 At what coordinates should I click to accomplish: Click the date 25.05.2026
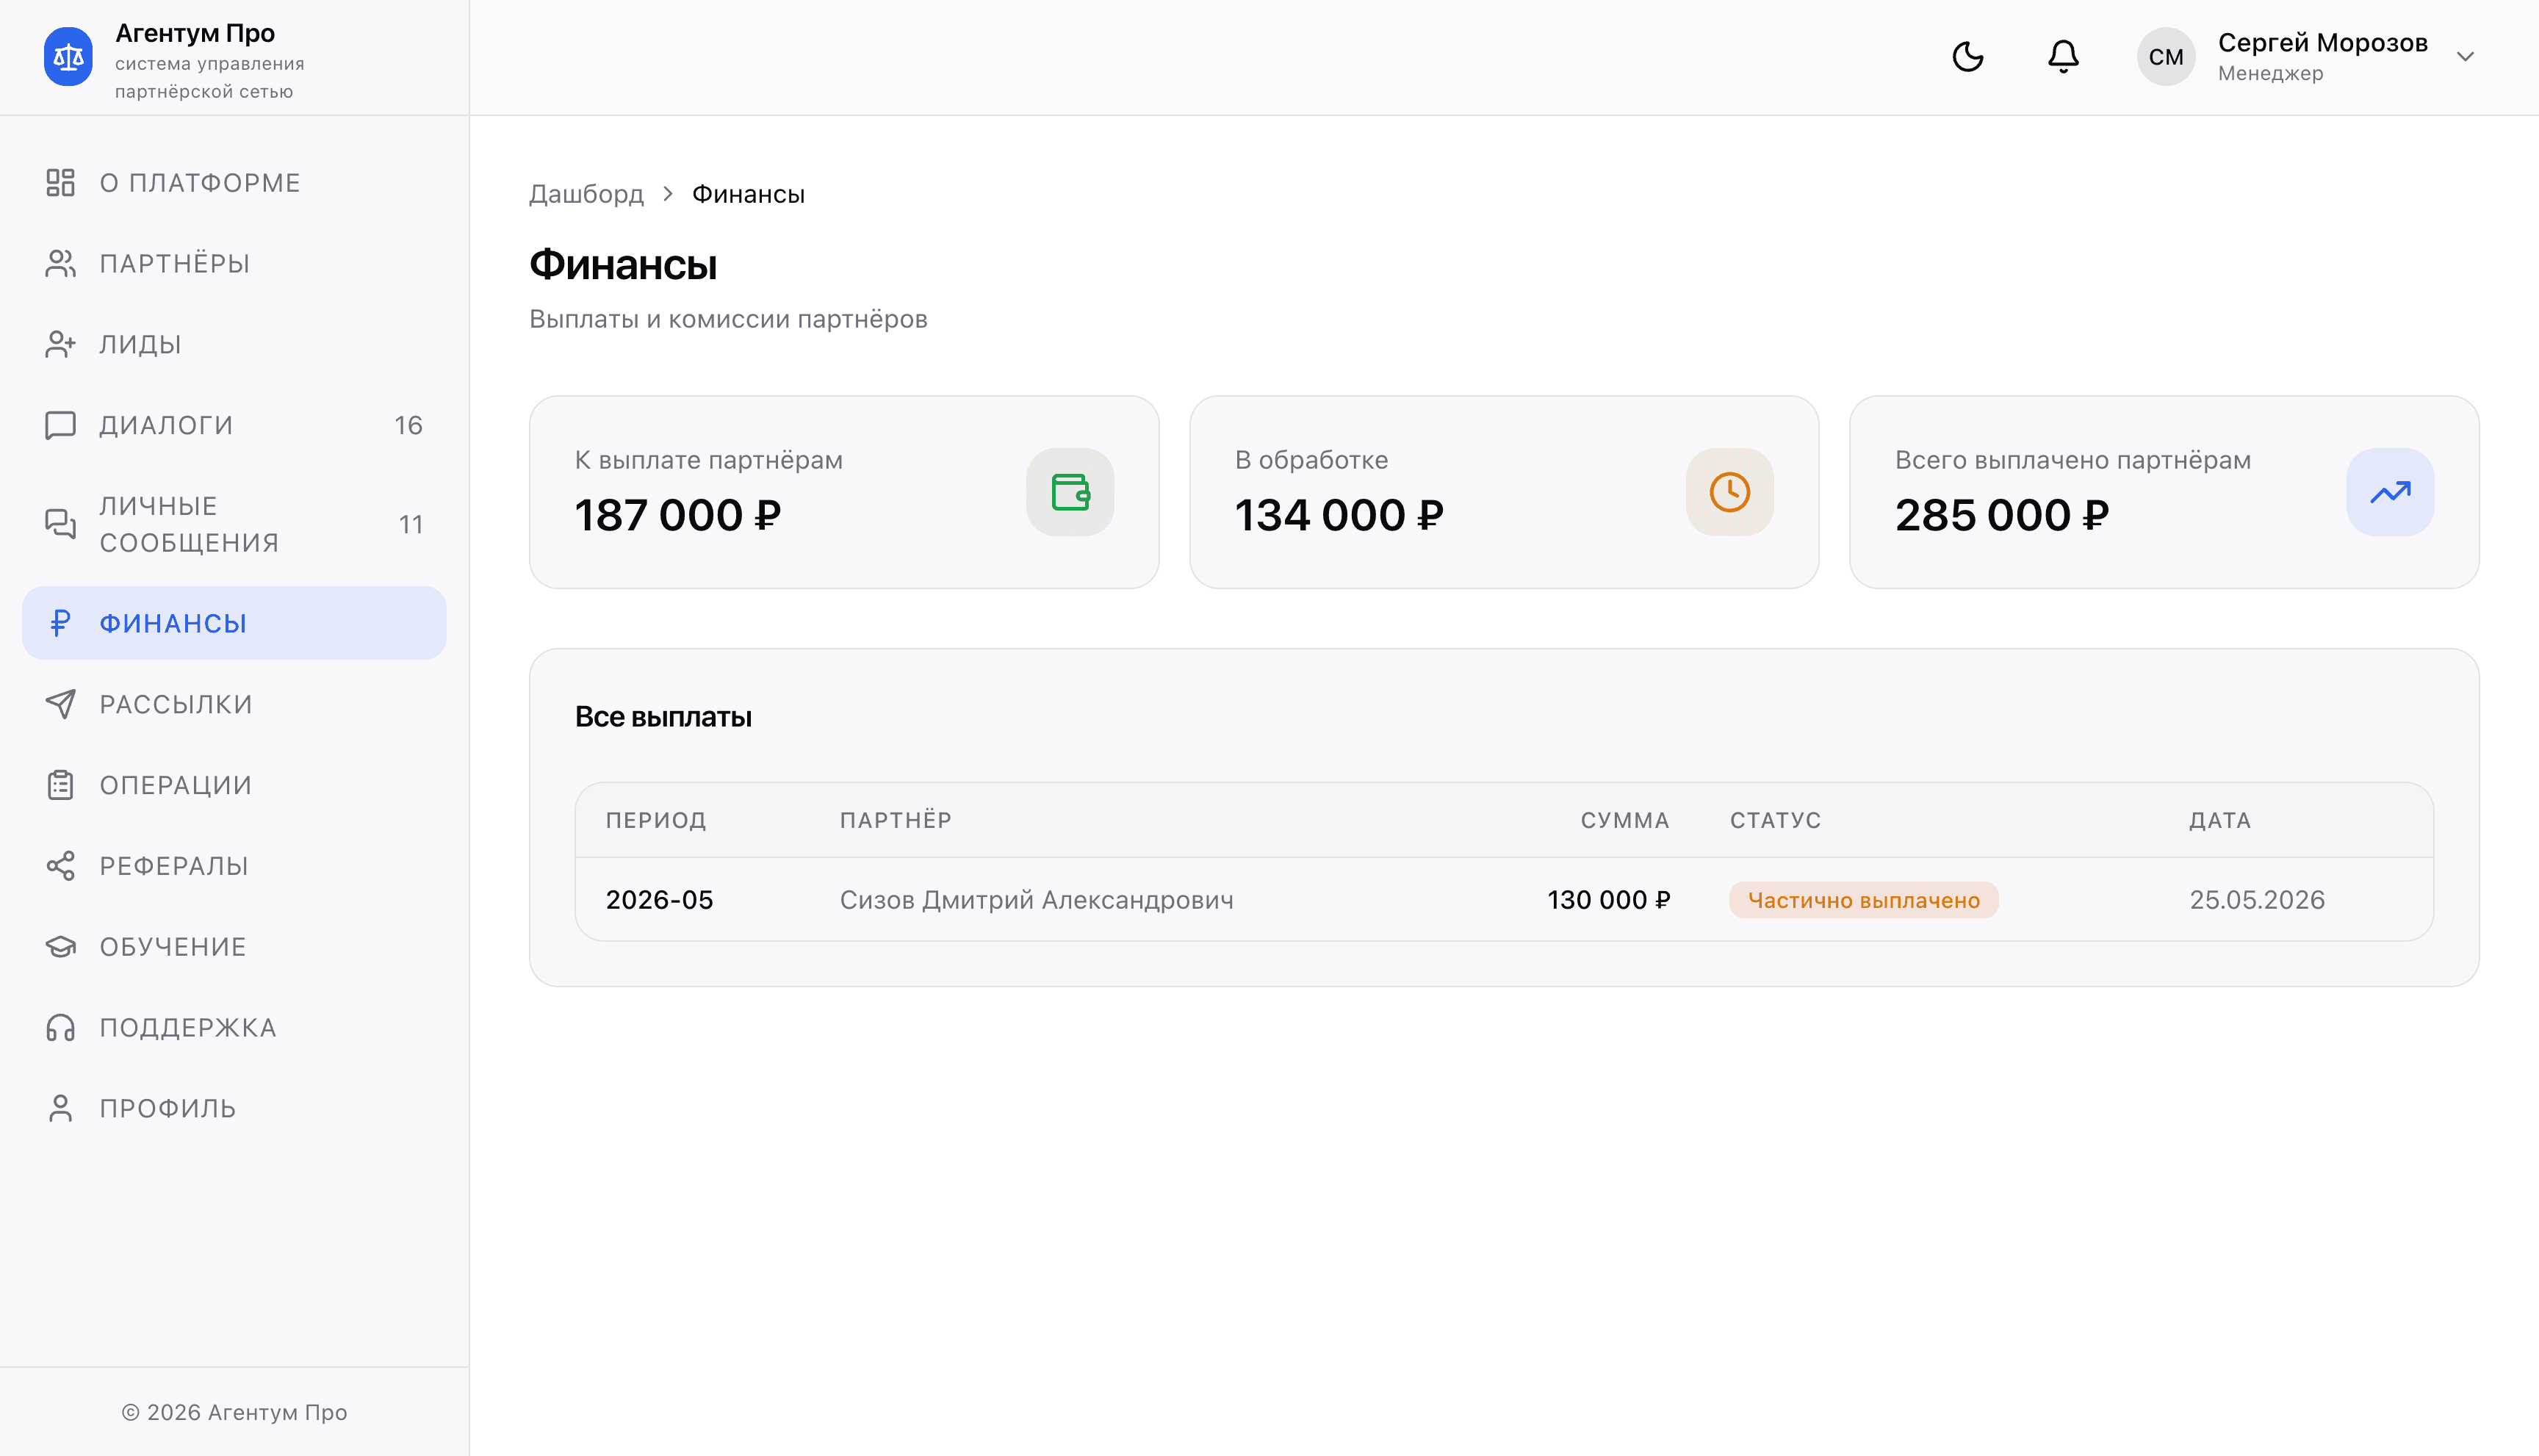[x=2257, y=900]
